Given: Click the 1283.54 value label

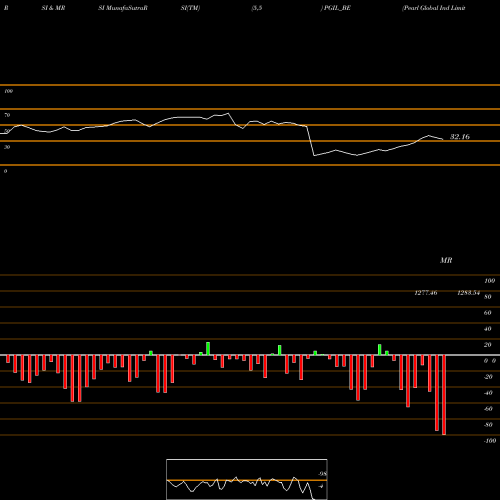Looking at the screenshot, I should click(468, 293).
